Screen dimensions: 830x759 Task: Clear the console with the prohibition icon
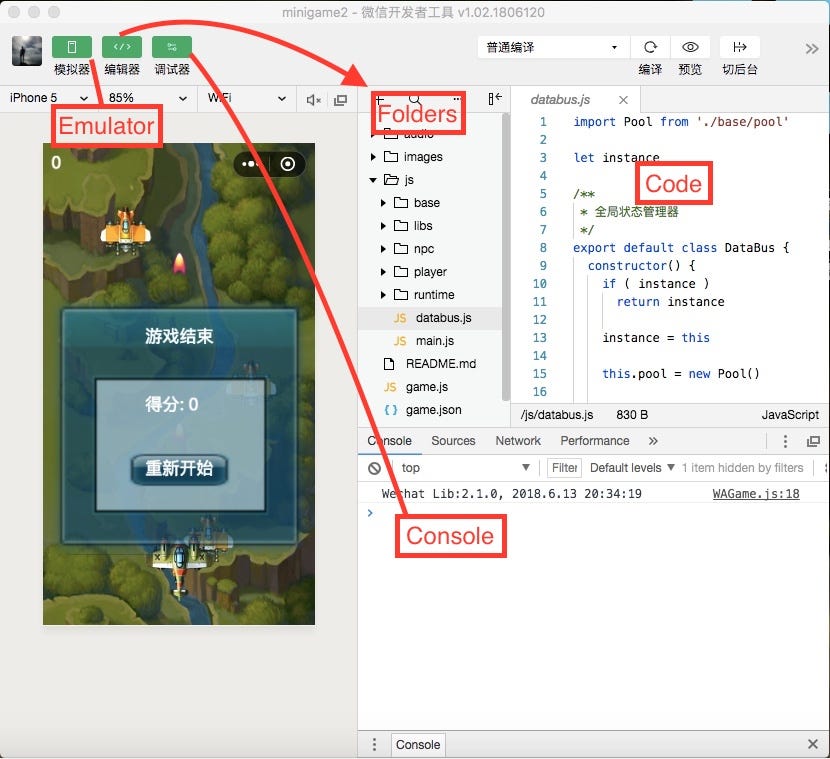[x=372, y=467]
